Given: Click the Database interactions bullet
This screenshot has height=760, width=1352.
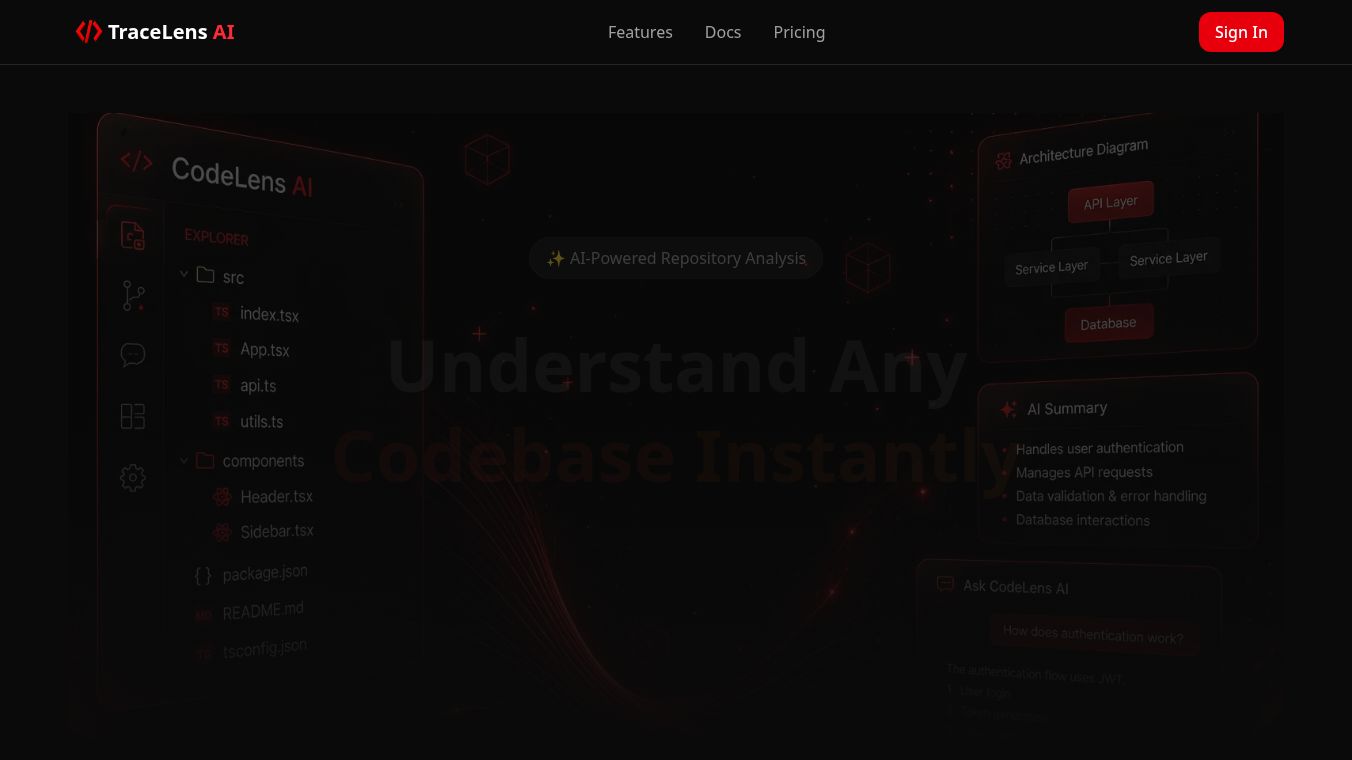Looking at the screenshot, I should click(x=1083, y=520).
